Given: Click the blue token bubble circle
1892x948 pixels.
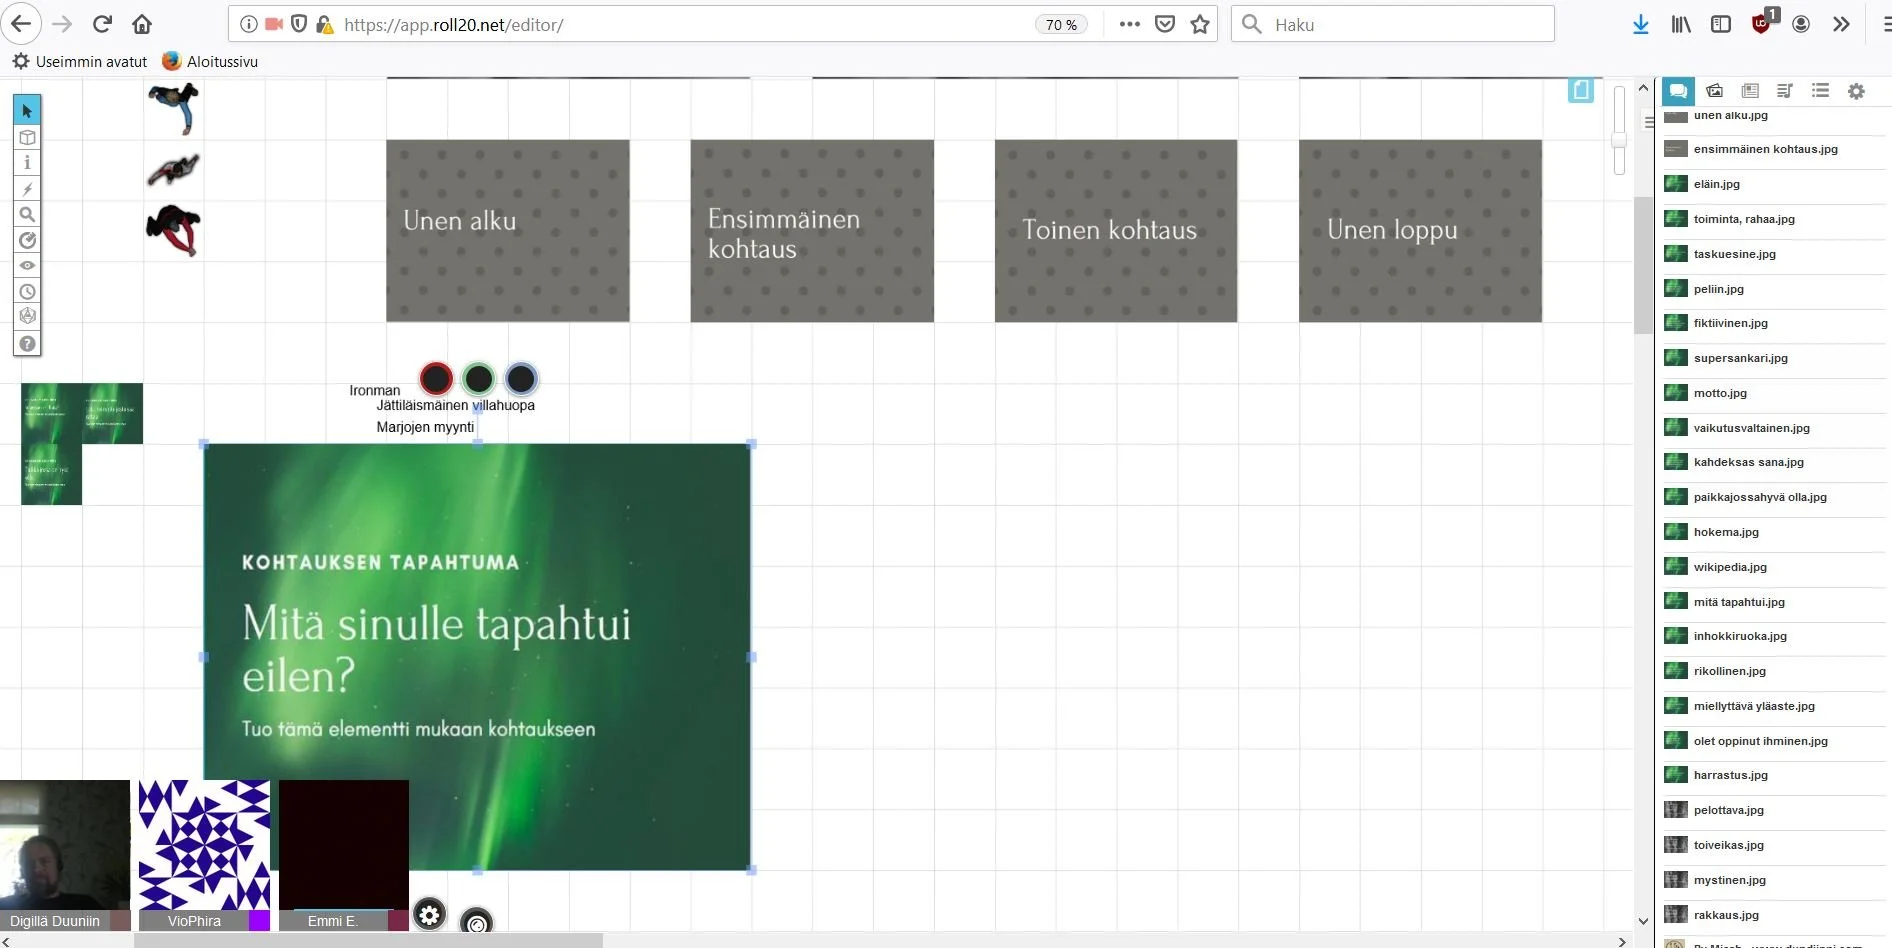Looking at the screenshot, I should click(x=521, y=378).
